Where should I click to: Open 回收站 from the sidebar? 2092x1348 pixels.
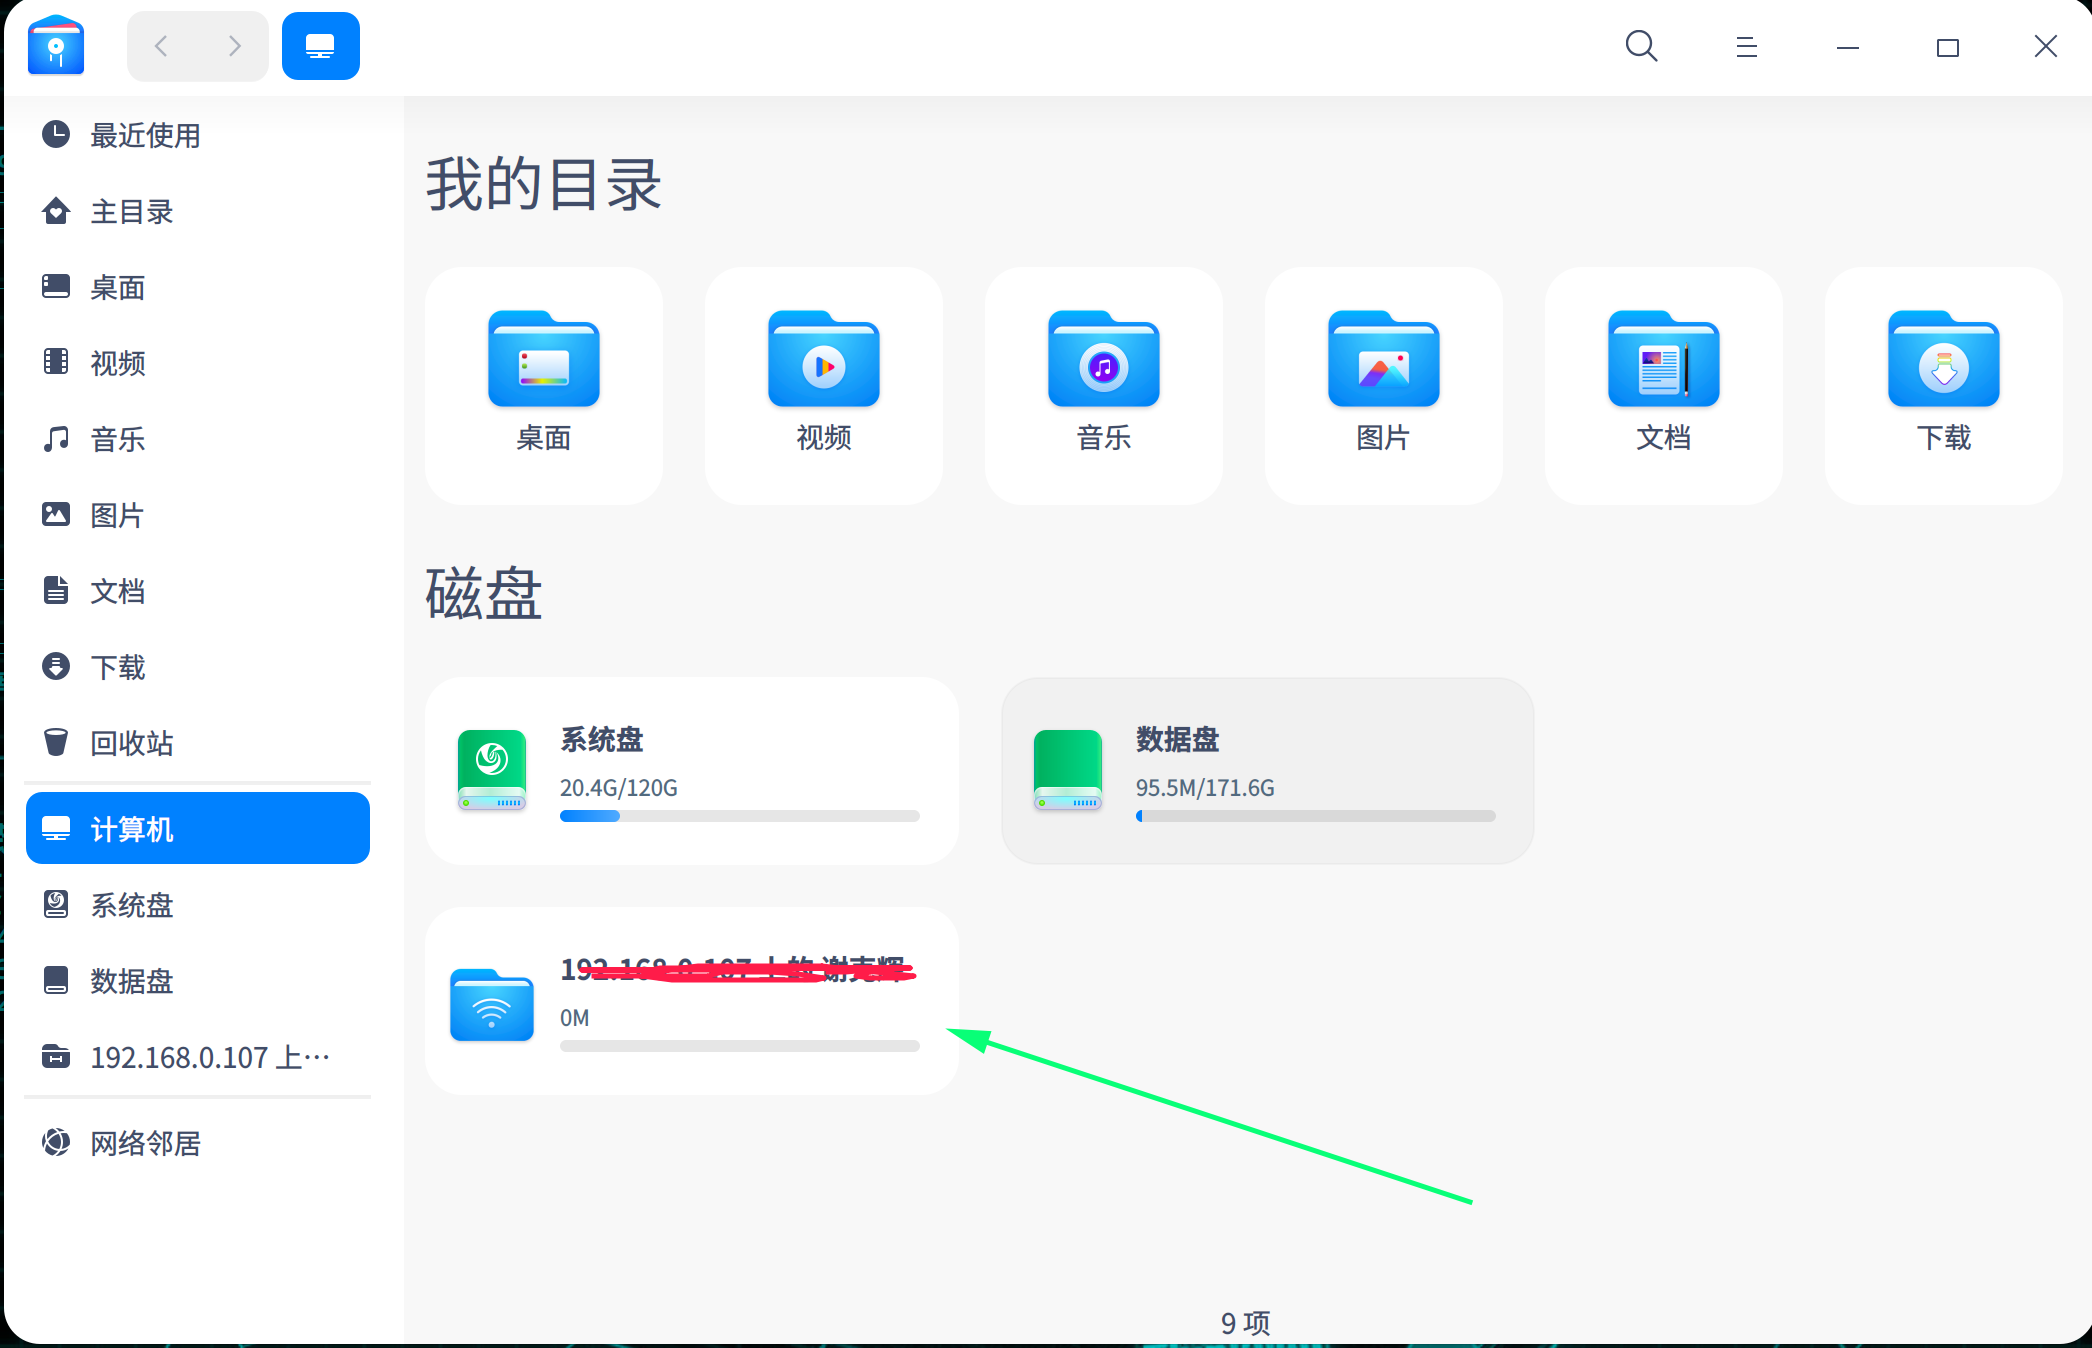pos(131,743)
